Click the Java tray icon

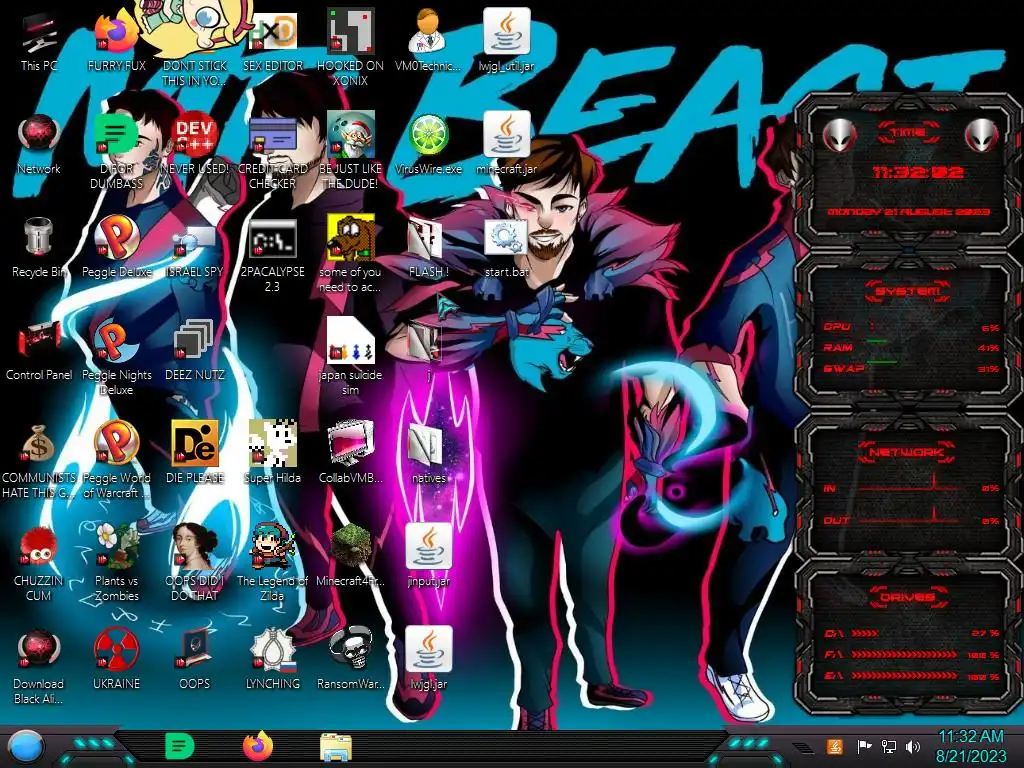[x=834, y=746]
